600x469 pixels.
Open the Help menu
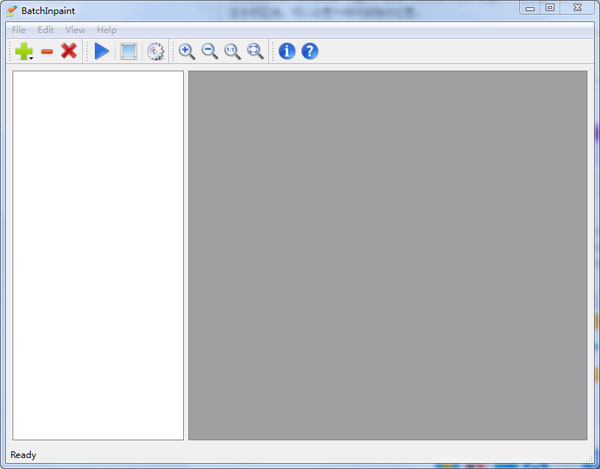[107, 30]
